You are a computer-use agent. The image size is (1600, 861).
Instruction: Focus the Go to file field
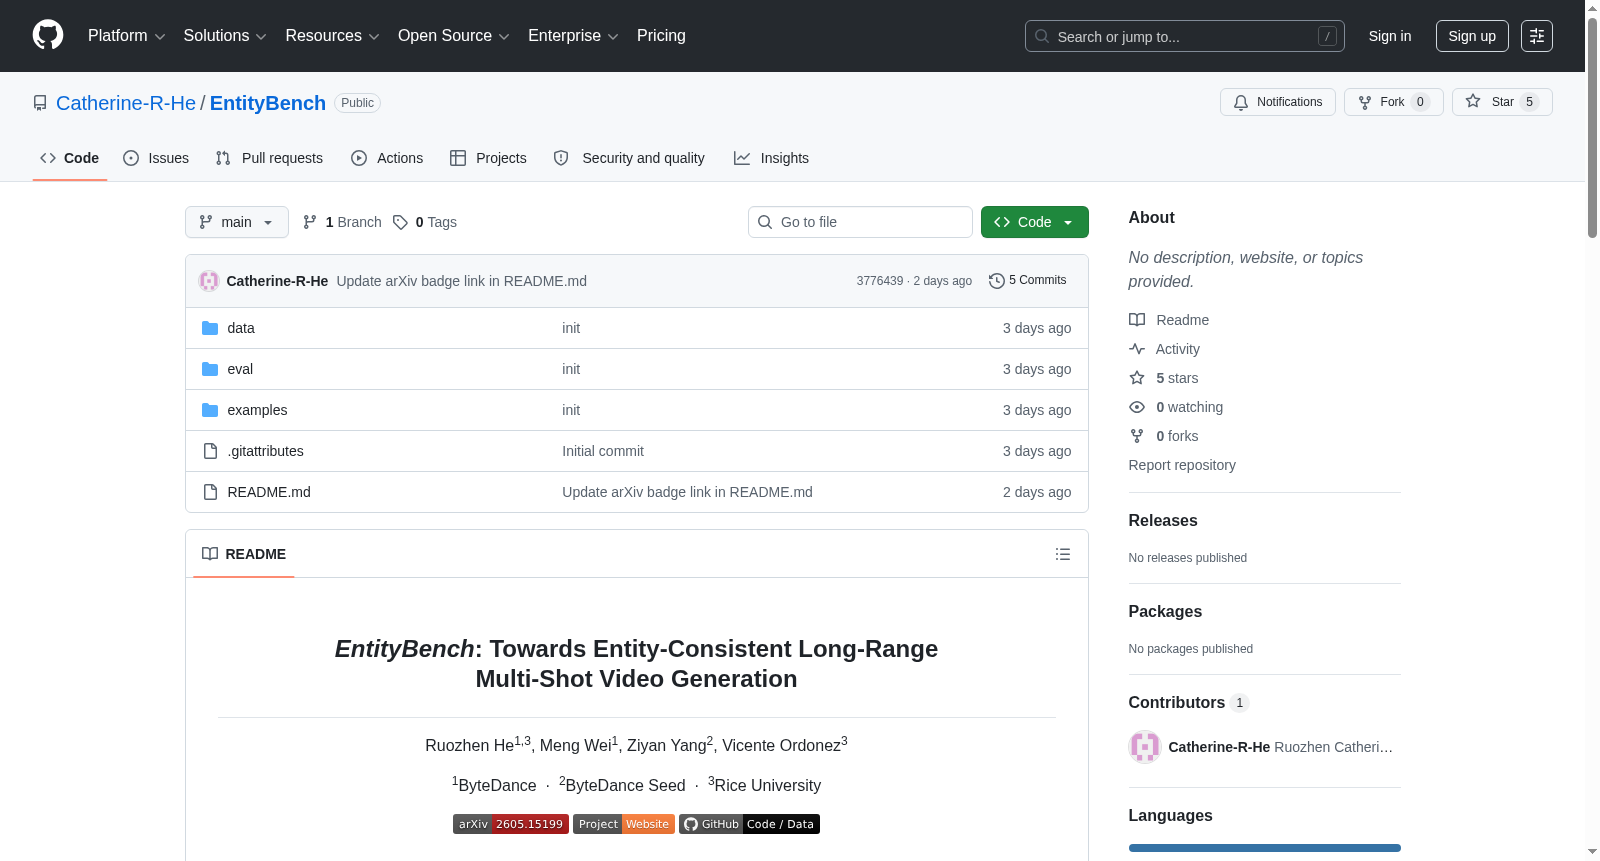tap(860, 222)
